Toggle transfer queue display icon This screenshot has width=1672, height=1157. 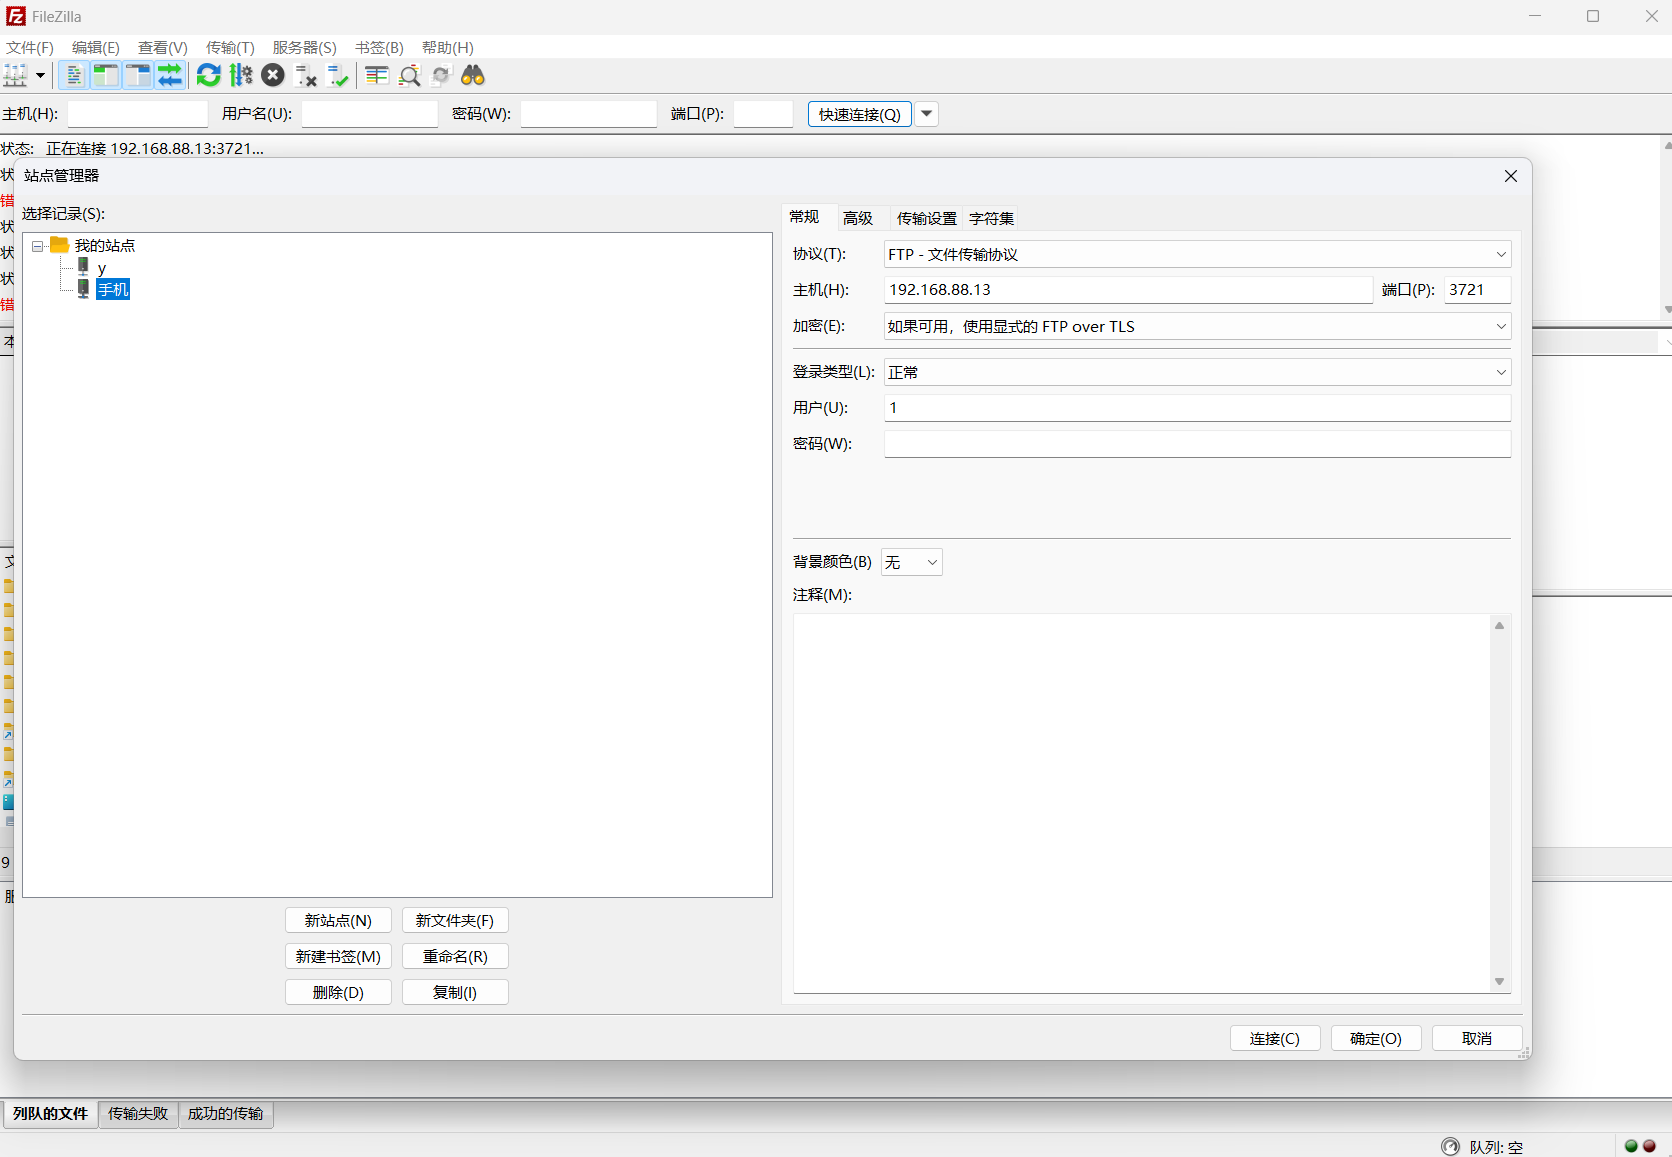[x=170, y=76]
